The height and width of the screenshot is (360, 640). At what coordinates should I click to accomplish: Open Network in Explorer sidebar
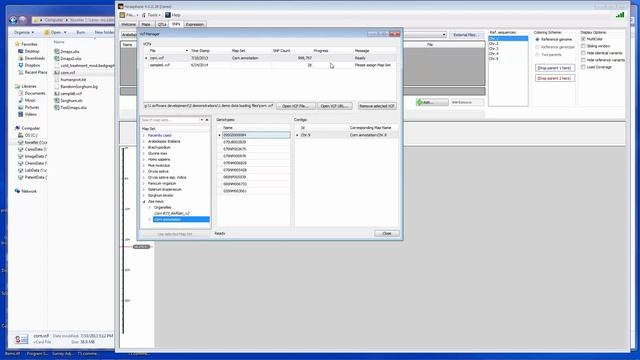coord(29,191)
